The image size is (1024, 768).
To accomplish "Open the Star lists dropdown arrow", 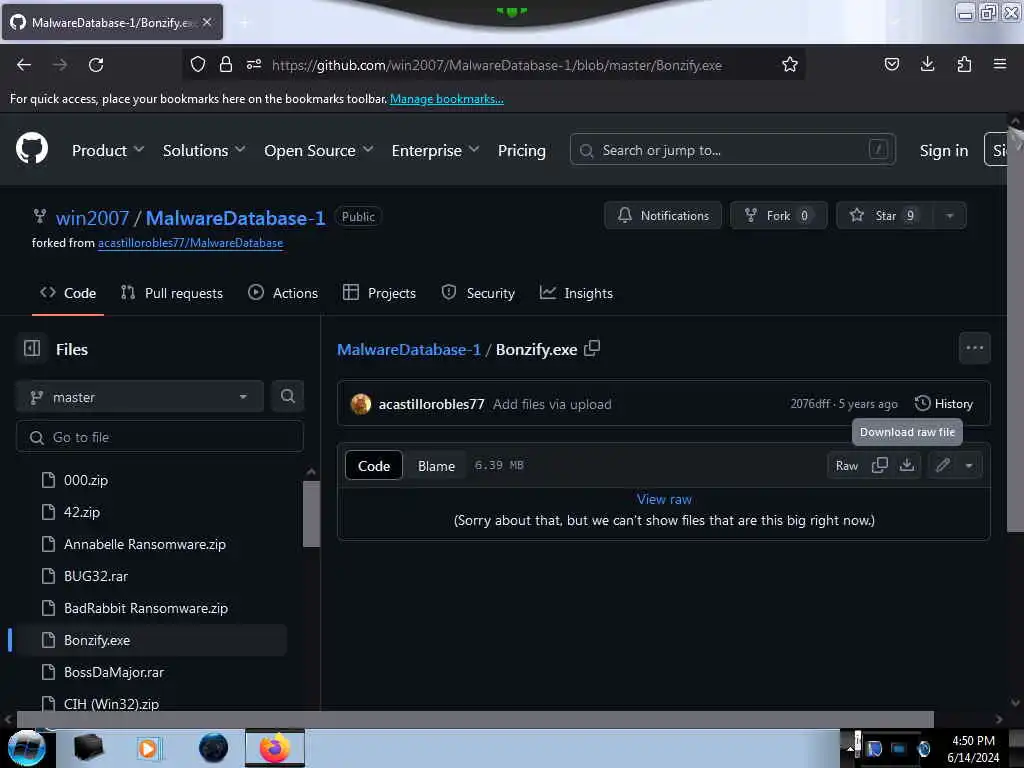I will tap(950, 216).
